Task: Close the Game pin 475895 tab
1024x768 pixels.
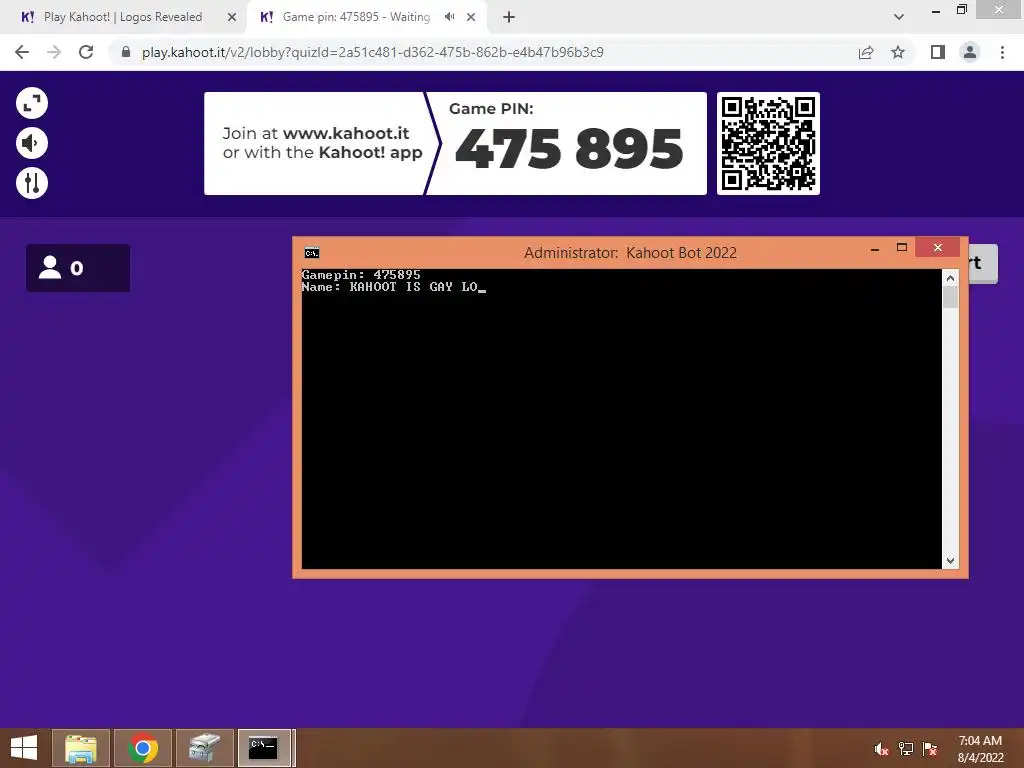Action: click(x=471, y=18)
